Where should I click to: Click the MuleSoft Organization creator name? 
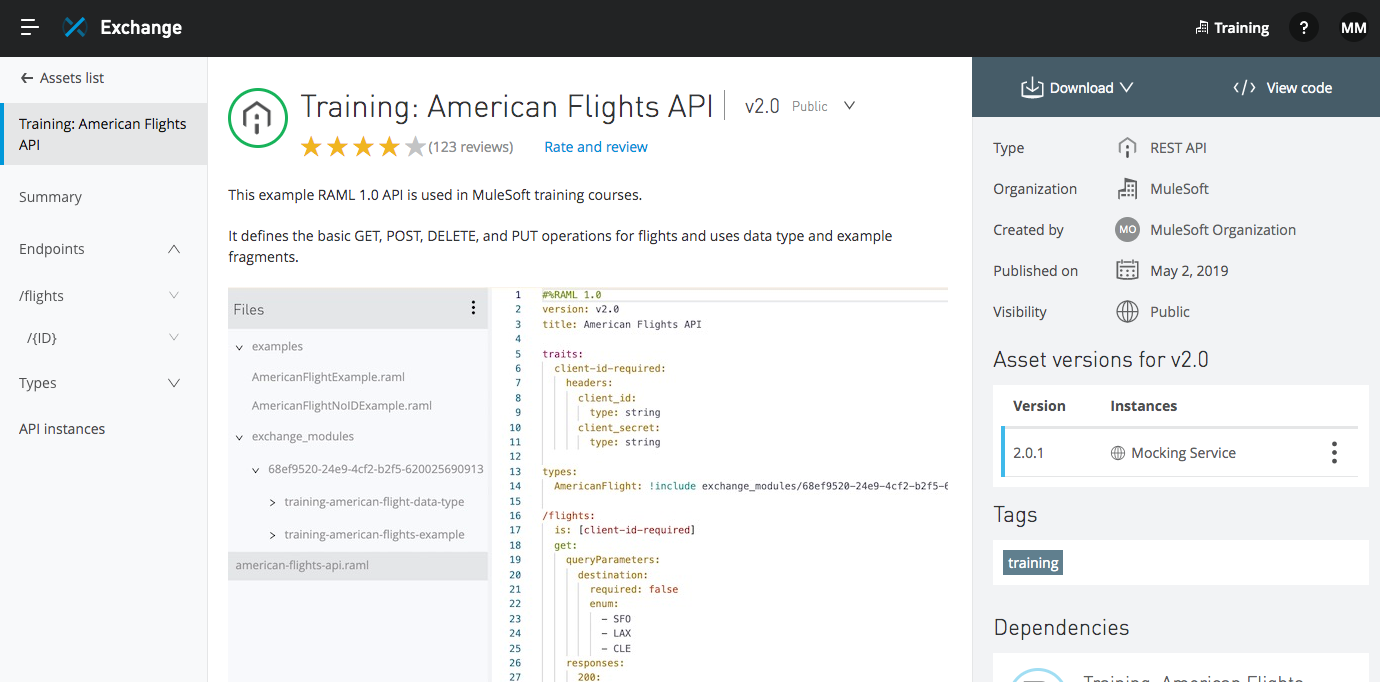(x=1223, y=230)
